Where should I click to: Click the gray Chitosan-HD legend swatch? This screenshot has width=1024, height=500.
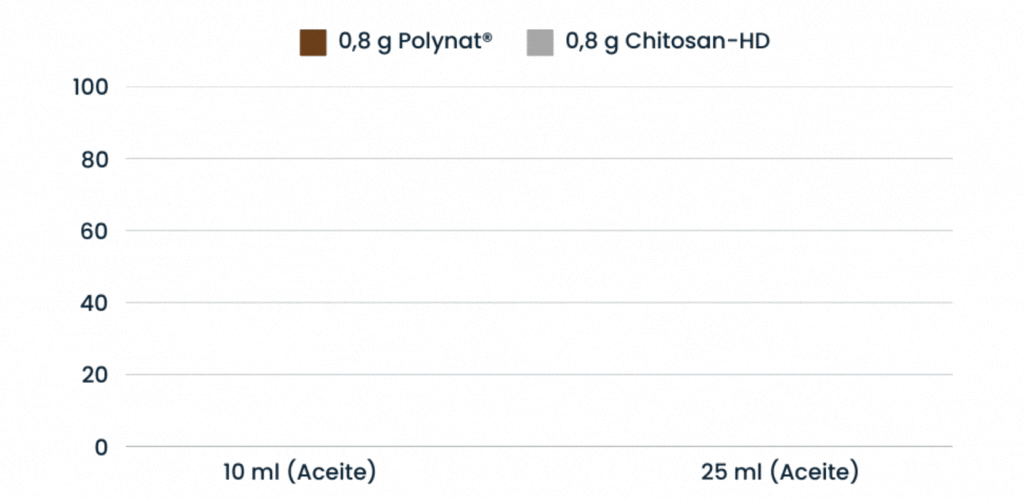point(540,43)
